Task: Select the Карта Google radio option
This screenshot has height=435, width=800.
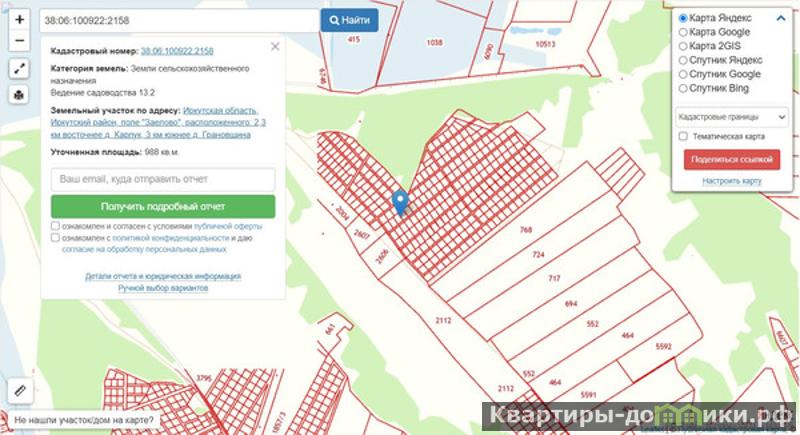Action: pos(683,33)
